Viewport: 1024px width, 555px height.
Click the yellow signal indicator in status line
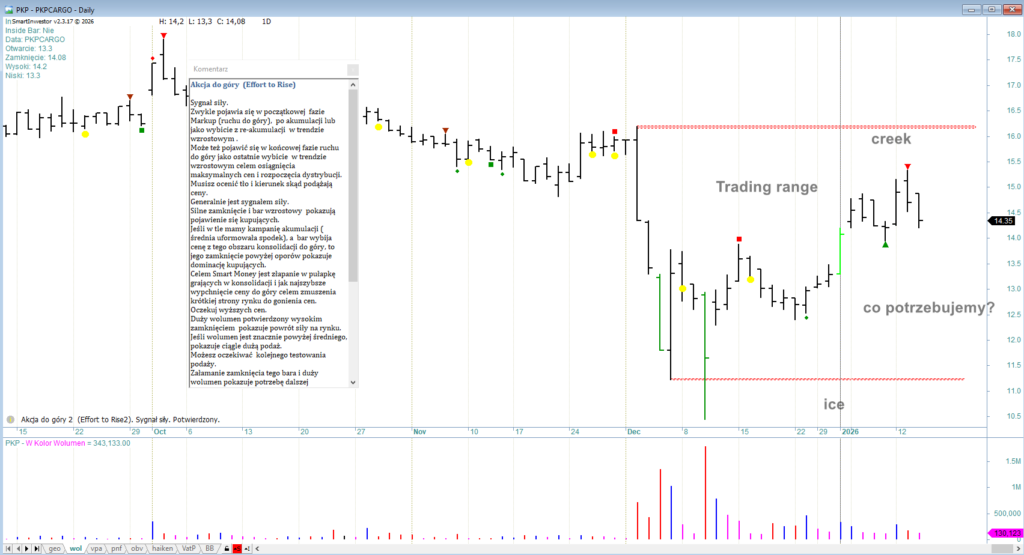[10, 420]
